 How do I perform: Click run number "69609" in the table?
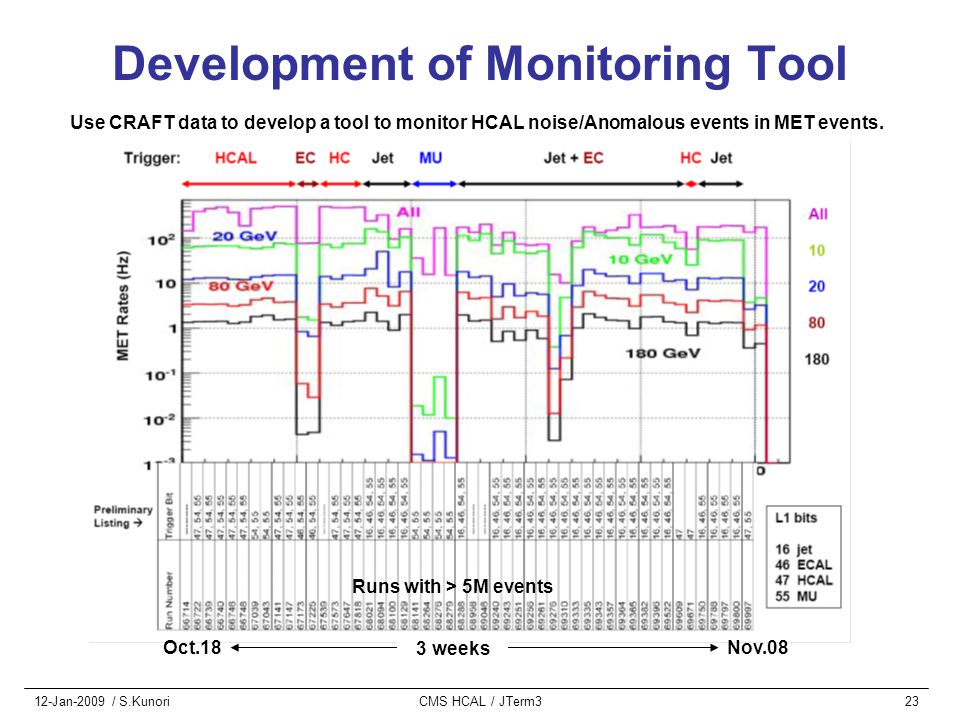tap(680, 614)
